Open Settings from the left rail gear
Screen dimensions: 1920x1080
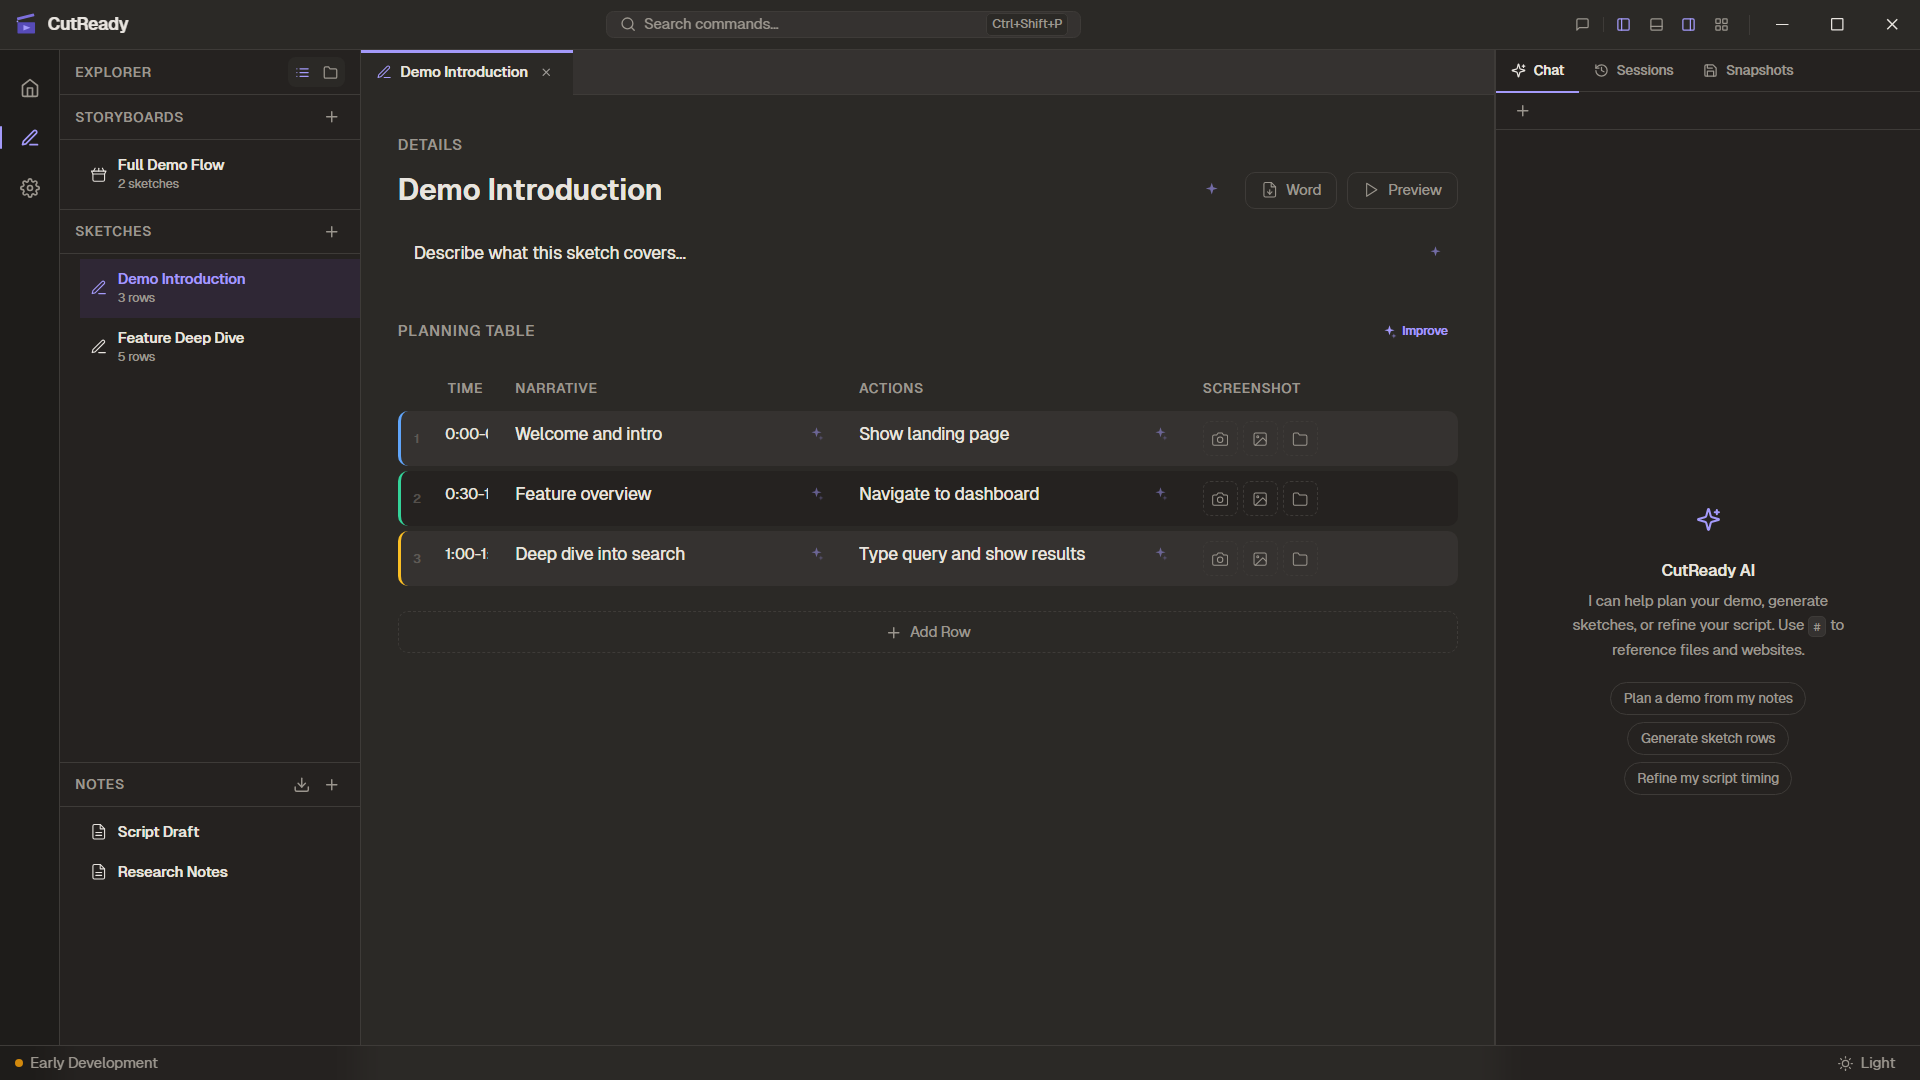coord(30,188)
